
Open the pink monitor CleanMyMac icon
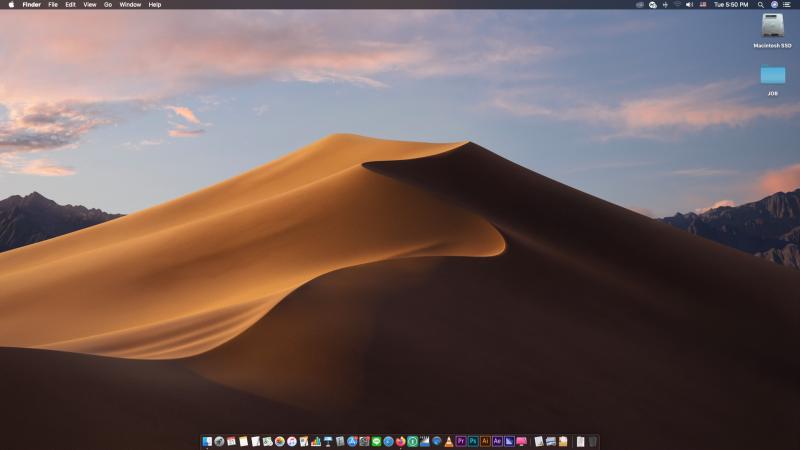[x=521, y=441]
